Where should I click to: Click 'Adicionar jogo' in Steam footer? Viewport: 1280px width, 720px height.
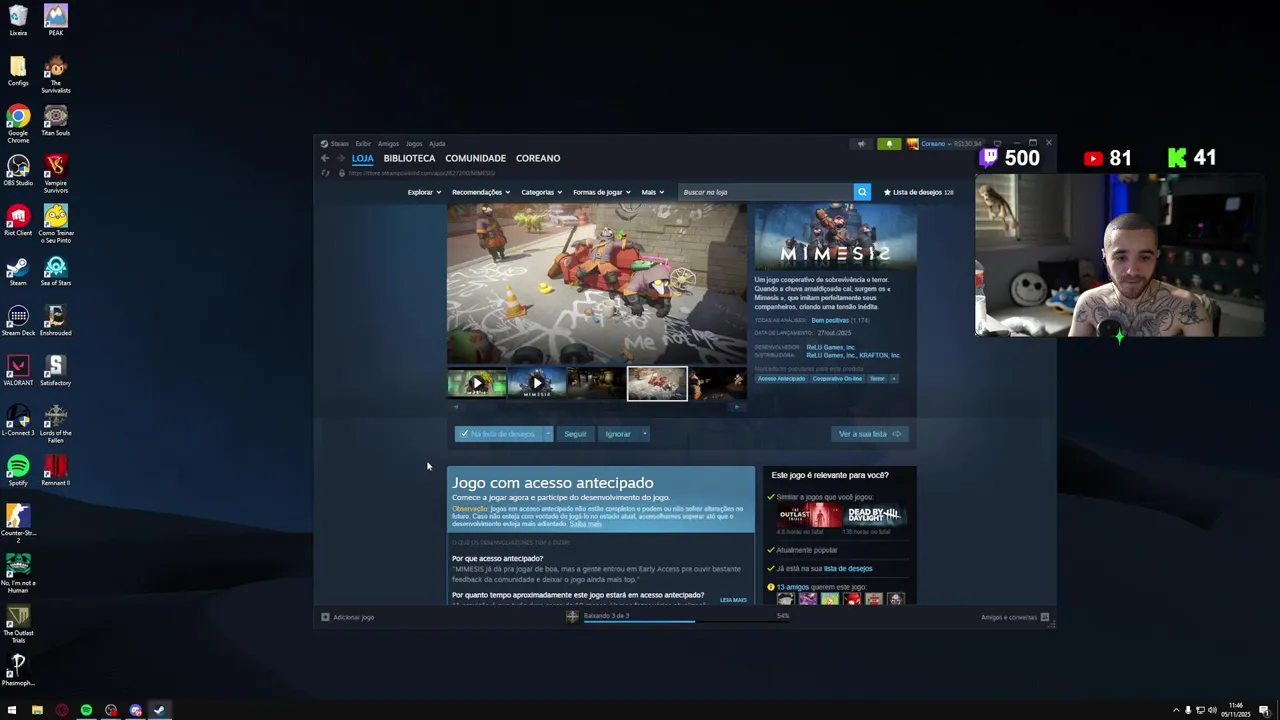347,617
